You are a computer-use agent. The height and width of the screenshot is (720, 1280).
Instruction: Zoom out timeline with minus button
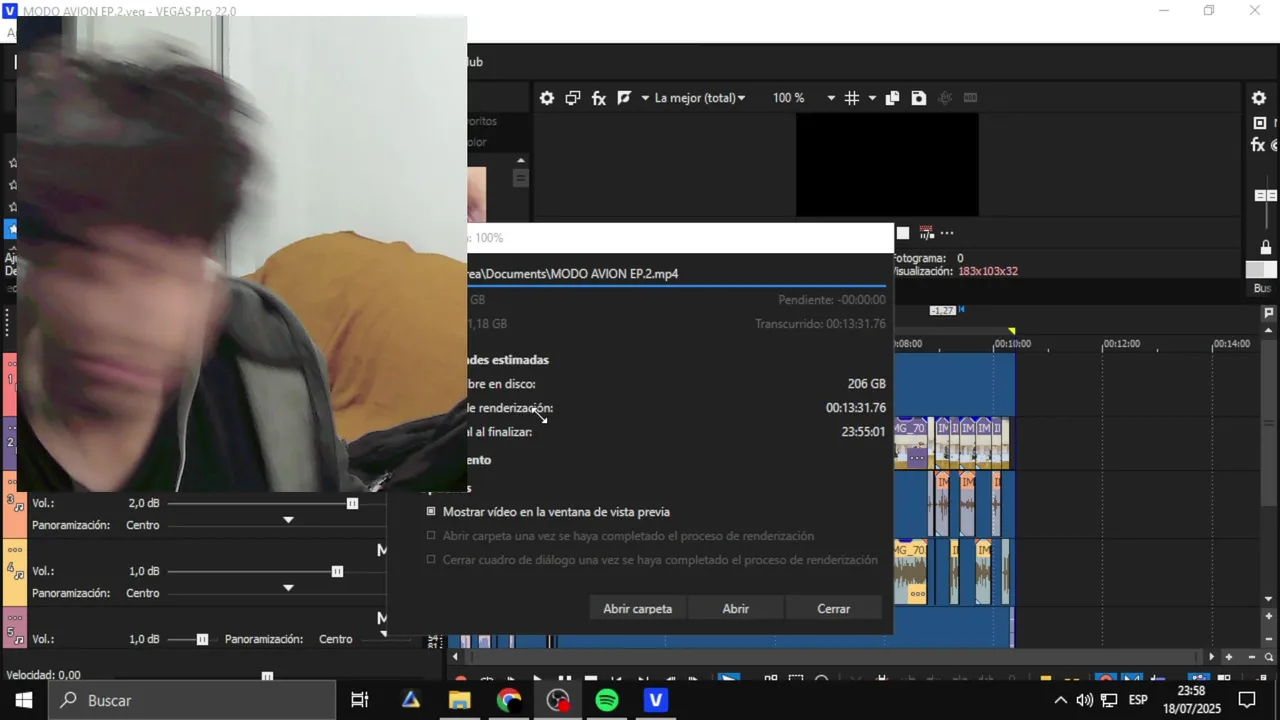tap(1251, 657)
